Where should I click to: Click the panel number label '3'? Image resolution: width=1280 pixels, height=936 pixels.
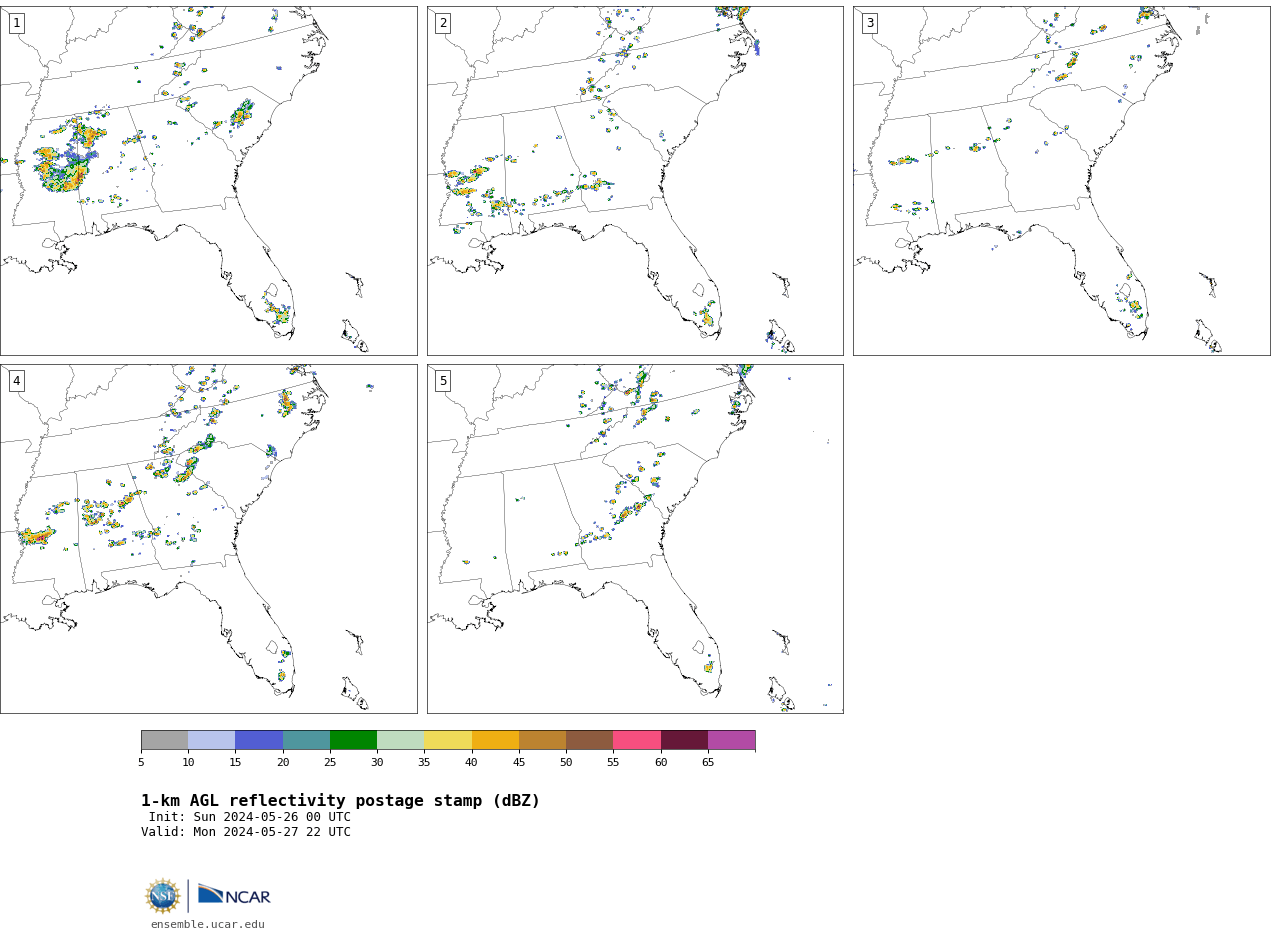[869, 23]
